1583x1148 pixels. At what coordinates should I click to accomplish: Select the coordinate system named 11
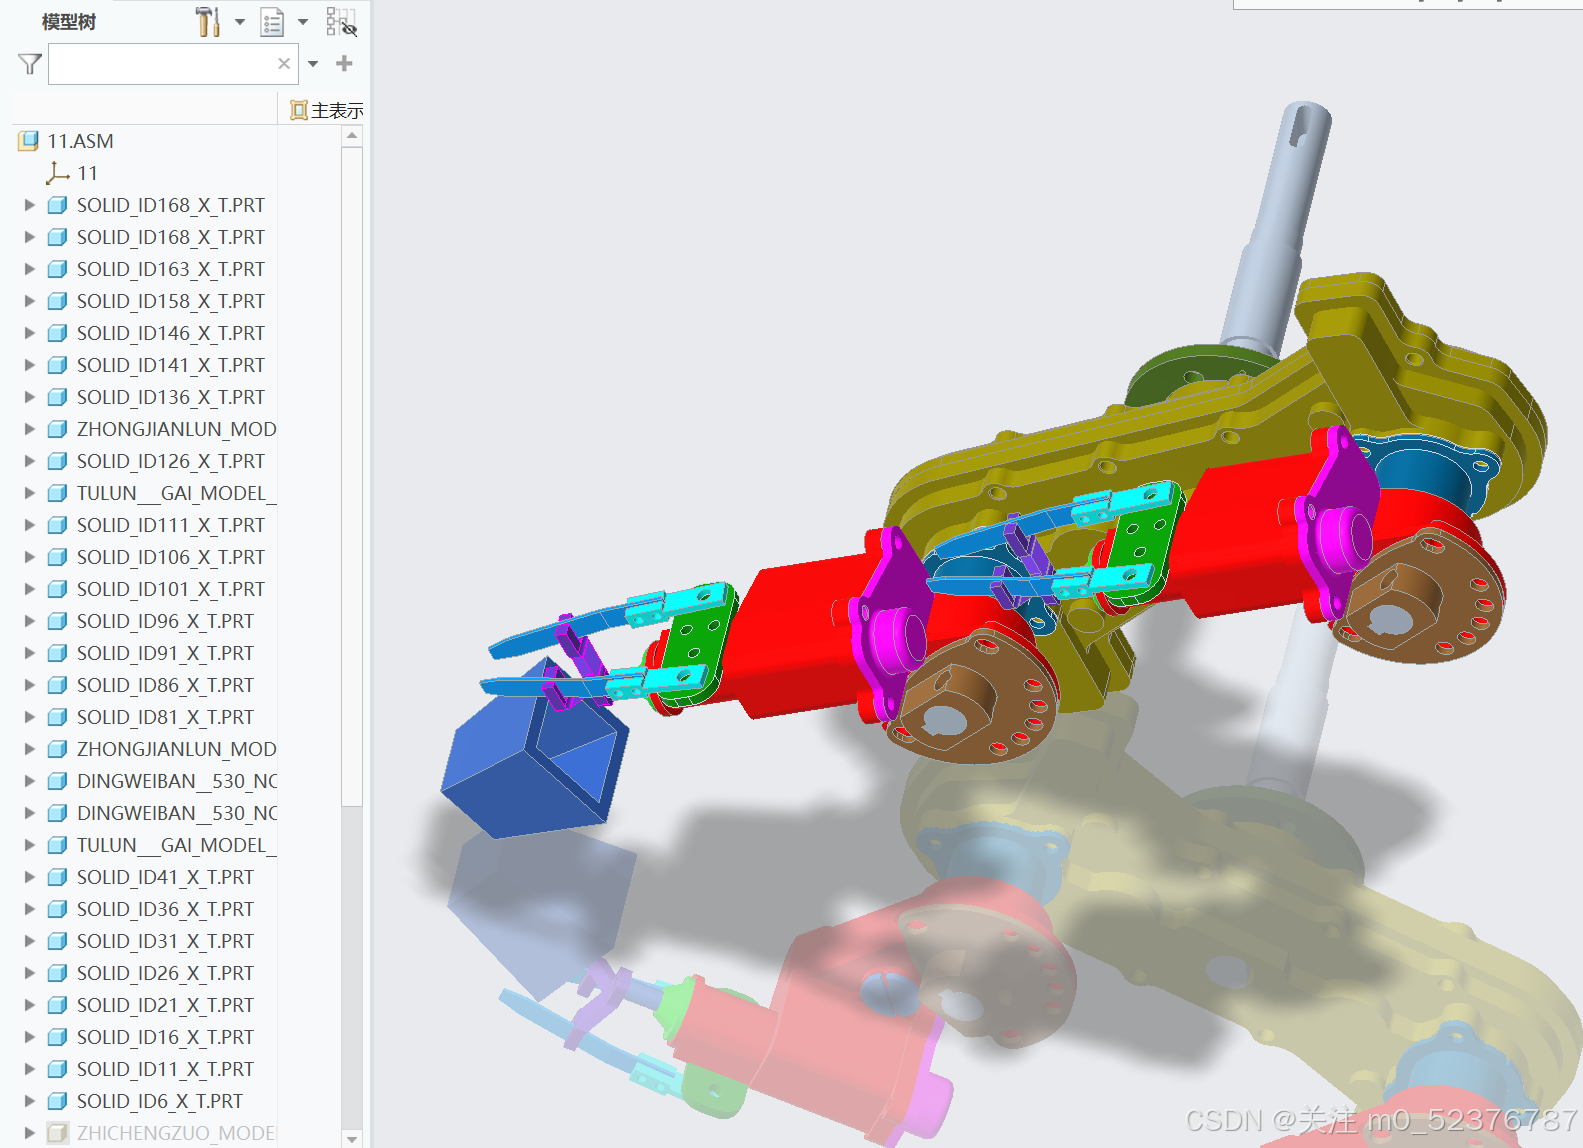(88, 173)
